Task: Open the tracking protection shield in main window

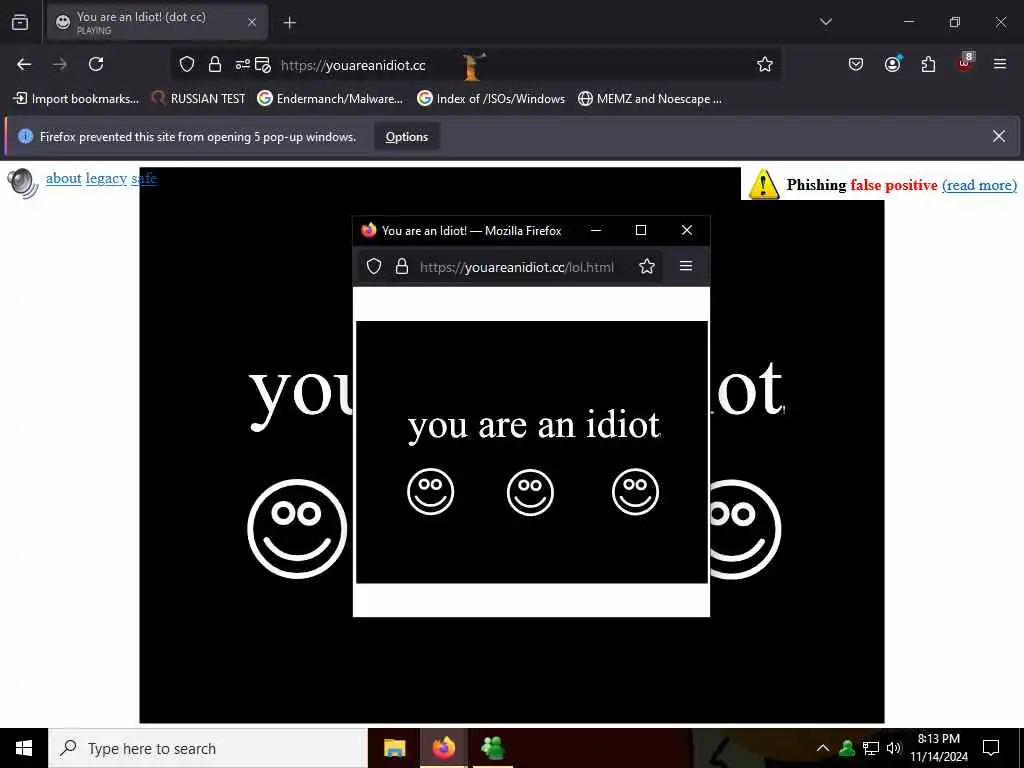Action: (187, 64)
